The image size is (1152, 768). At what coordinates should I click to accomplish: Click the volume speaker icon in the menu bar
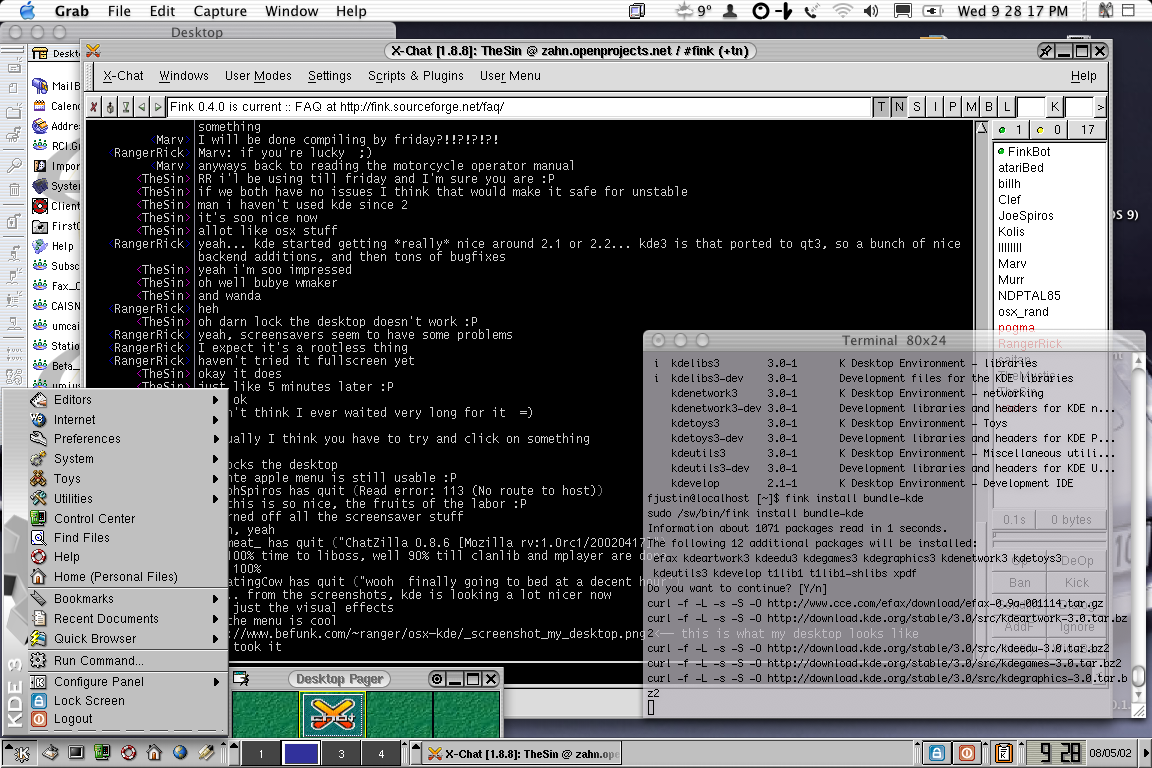(871, 11)
